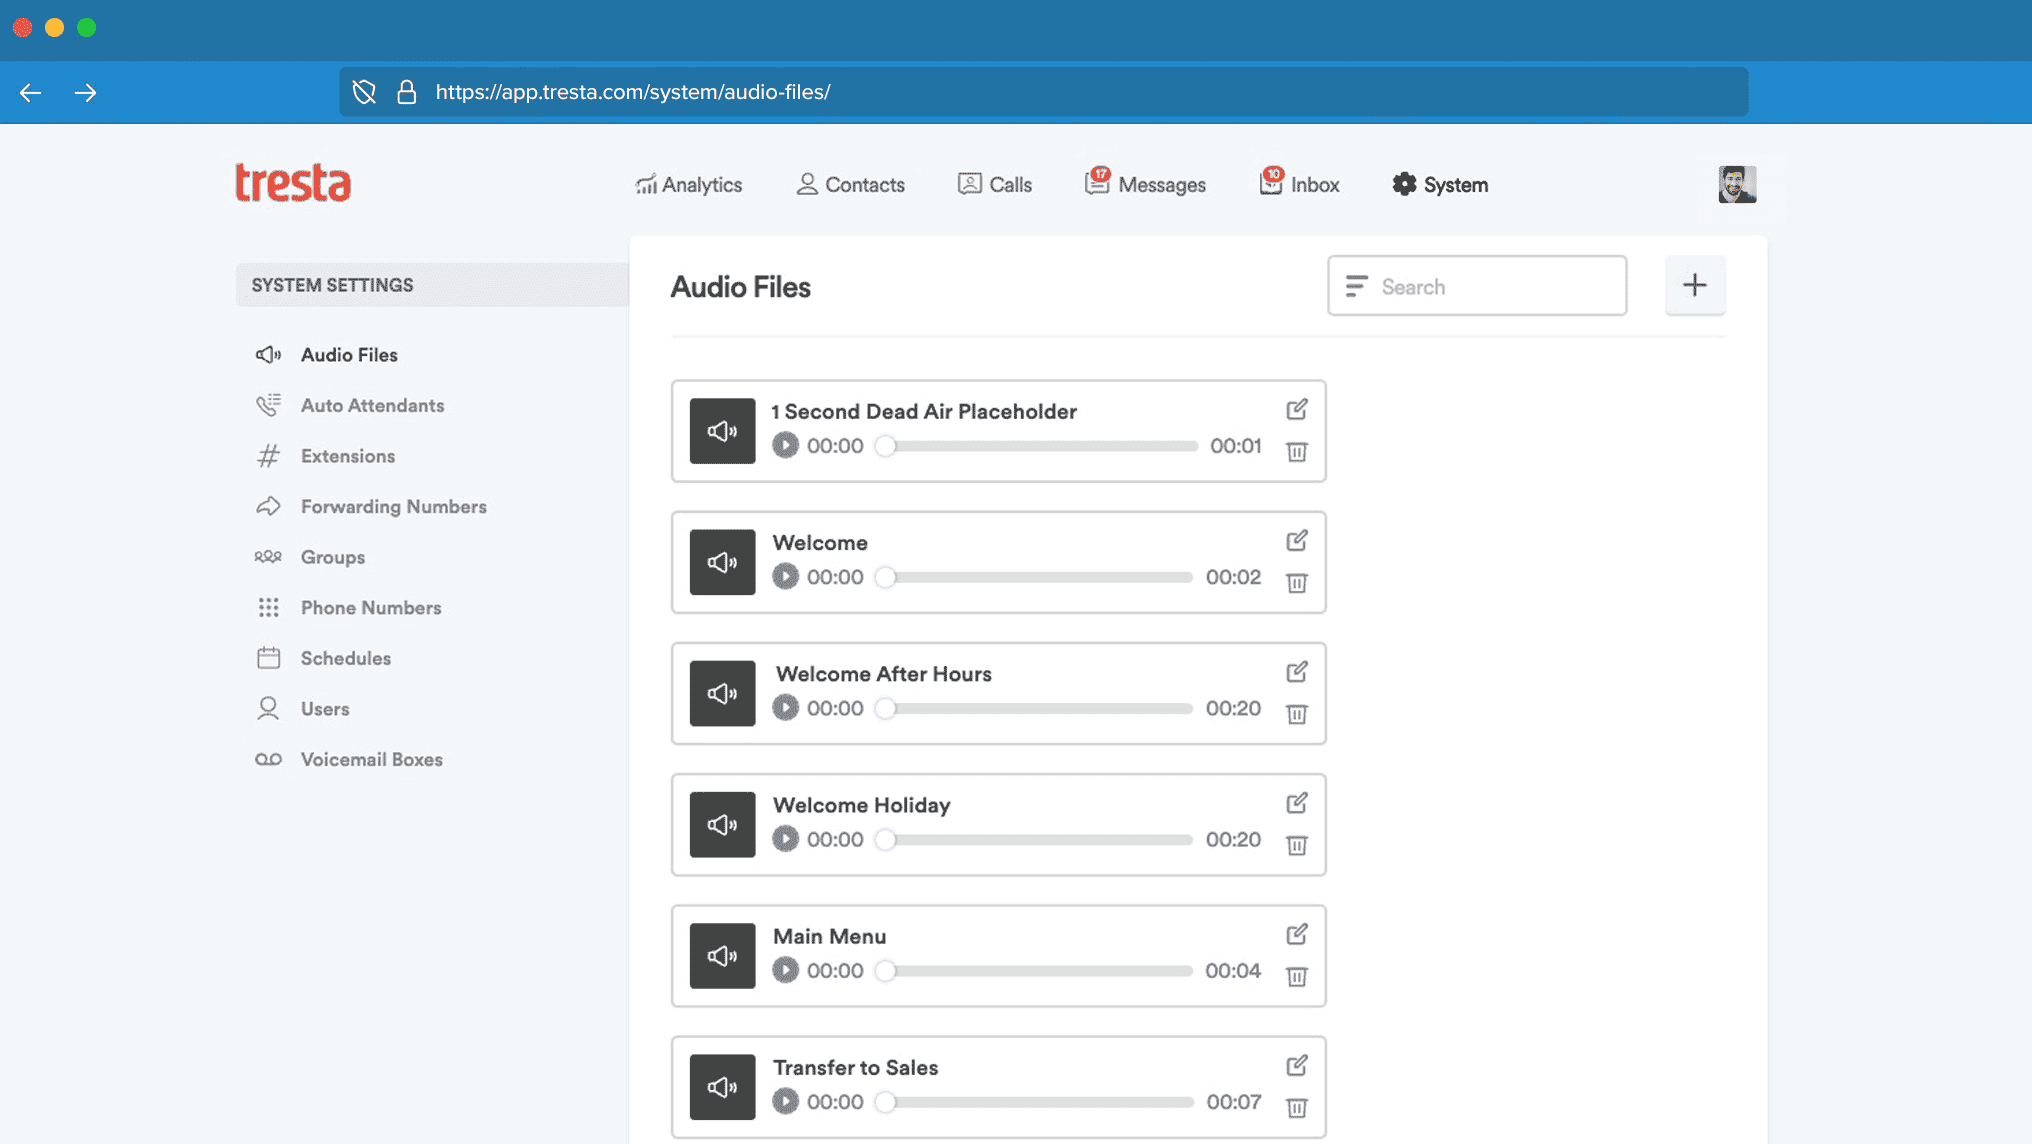Delete the Main Menu audio file
Viewport: 2032px width, 1144px height.
pos(1297,976)
